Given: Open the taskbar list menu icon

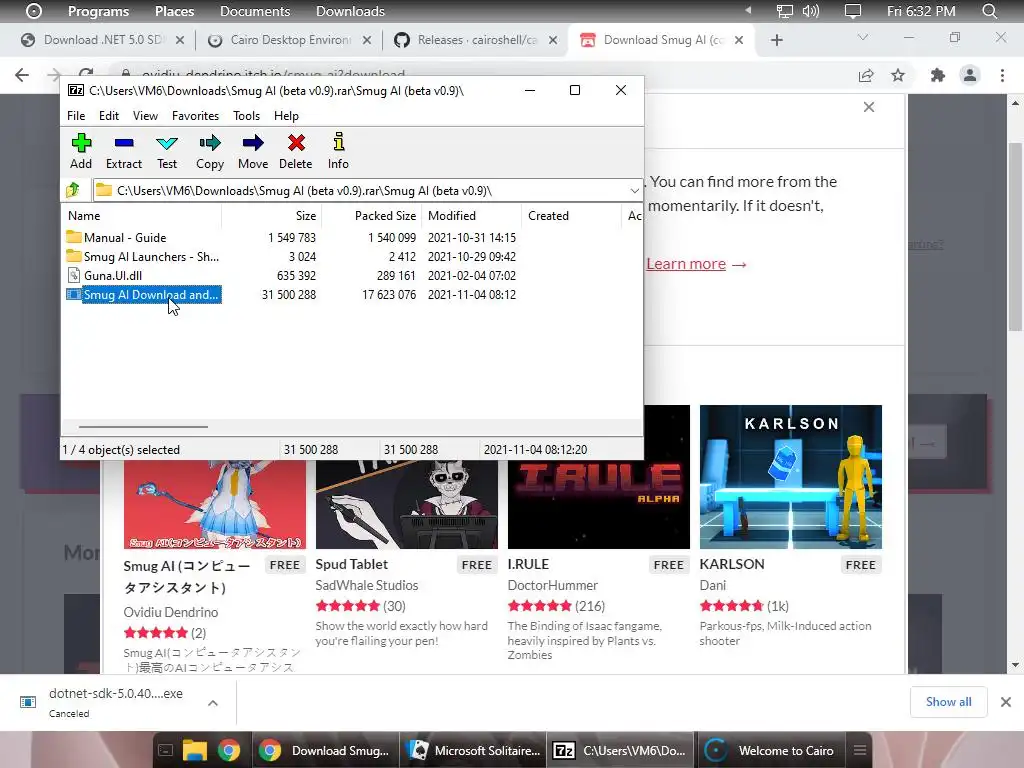Looking at the screenshot, I should pos(860,750).
